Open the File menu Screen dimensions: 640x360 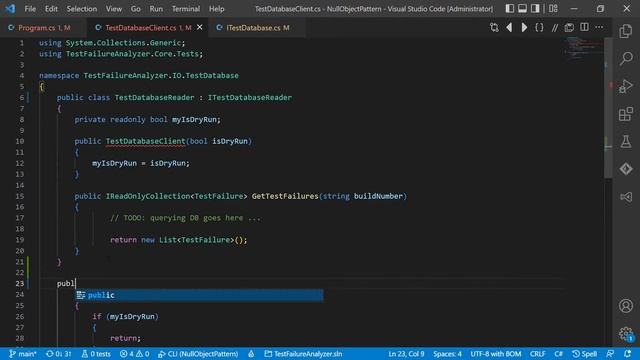coord(30,9)
